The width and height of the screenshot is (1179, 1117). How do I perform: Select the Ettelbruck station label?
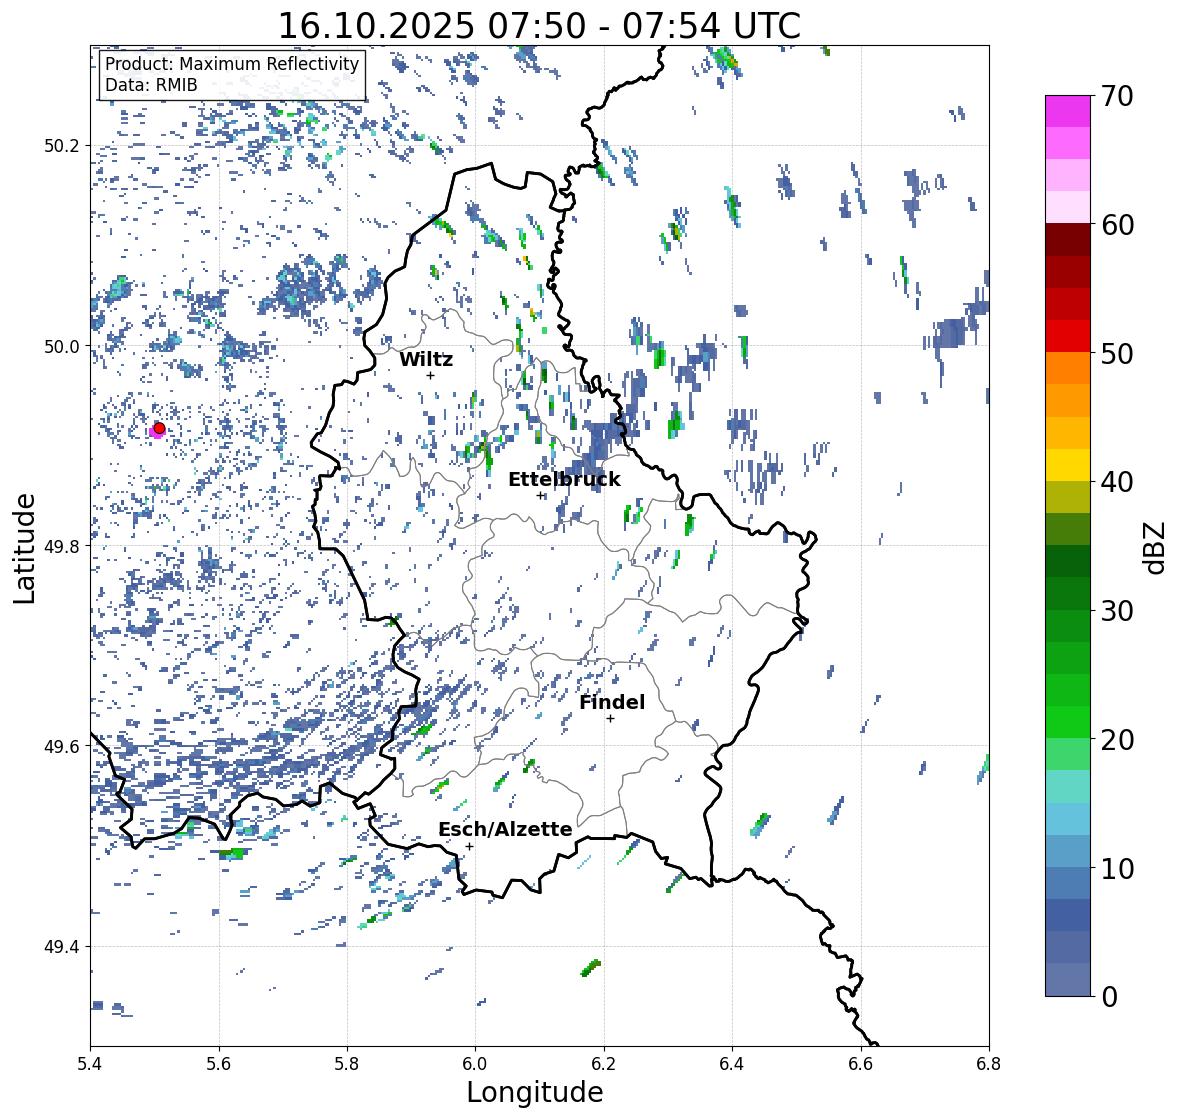[x=565, y=480]
